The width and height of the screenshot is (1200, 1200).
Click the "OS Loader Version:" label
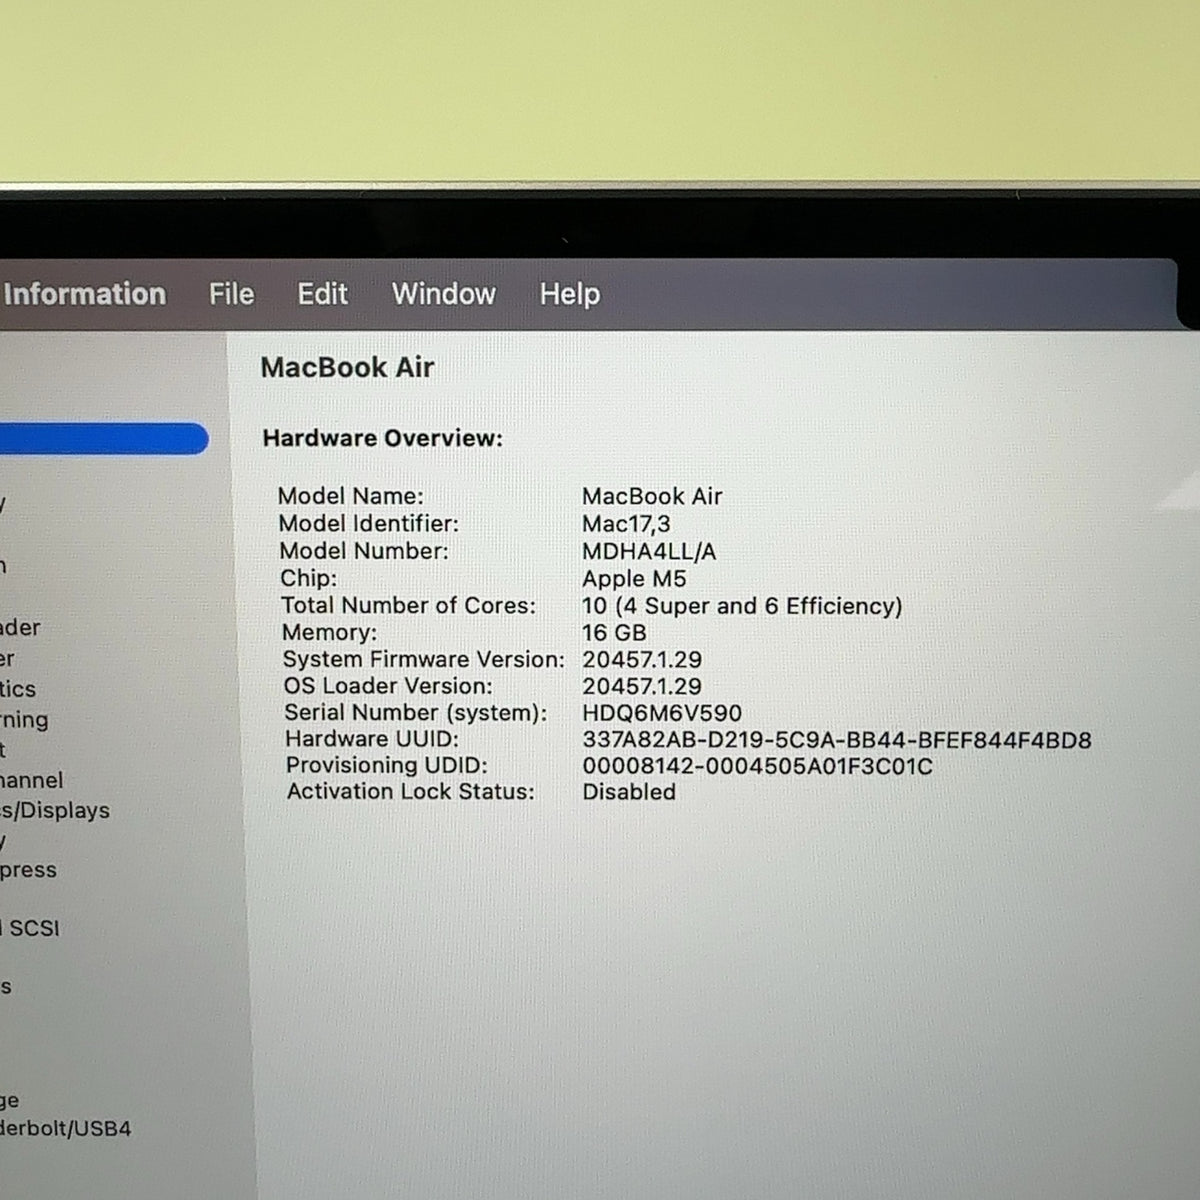pyautogui.click(x=388, y=686)
